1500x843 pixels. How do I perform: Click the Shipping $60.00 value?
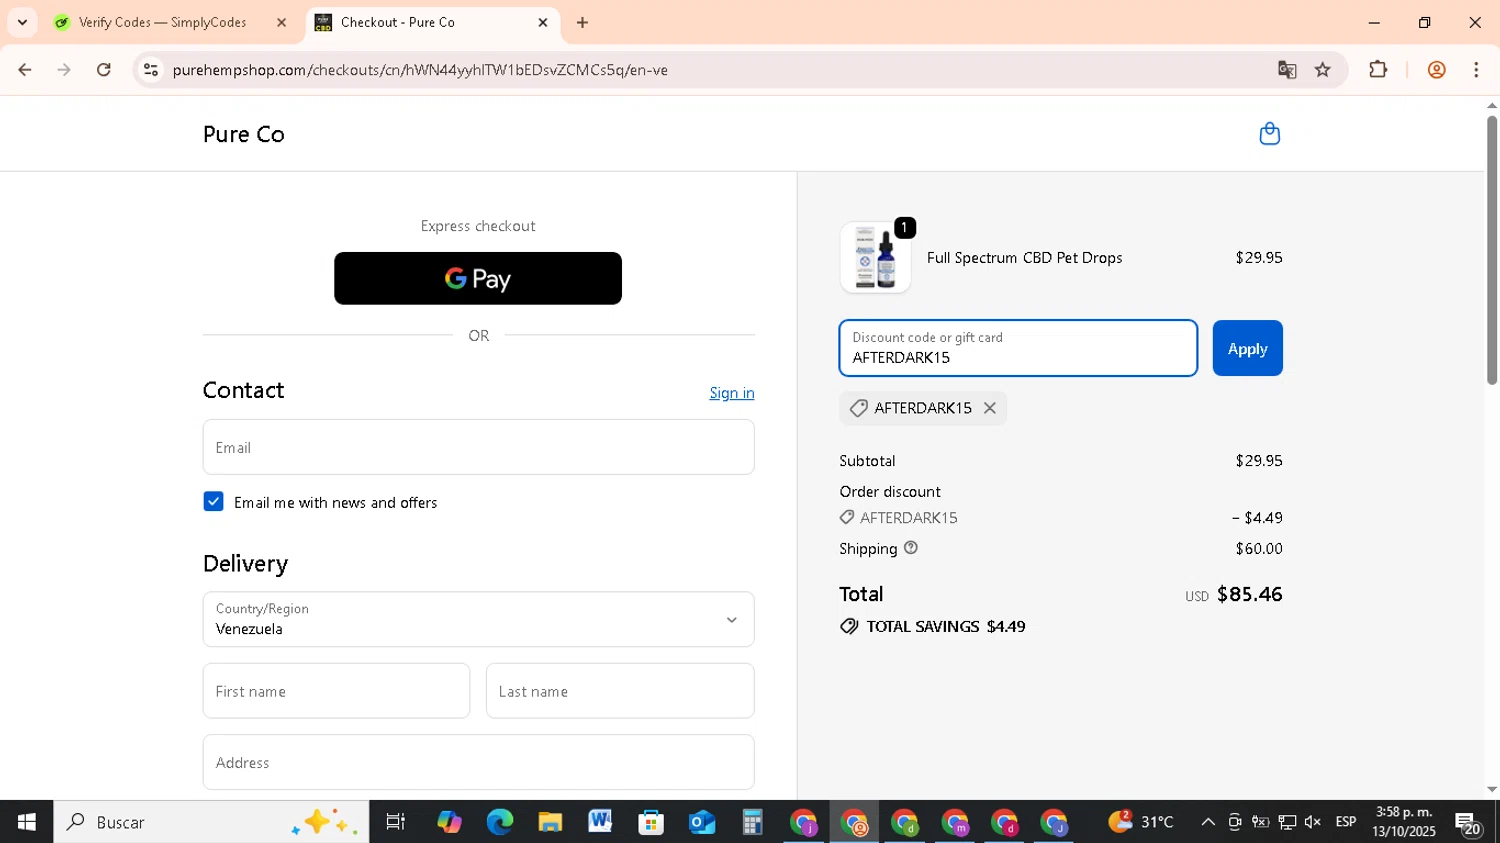[x=1259, y=548]
